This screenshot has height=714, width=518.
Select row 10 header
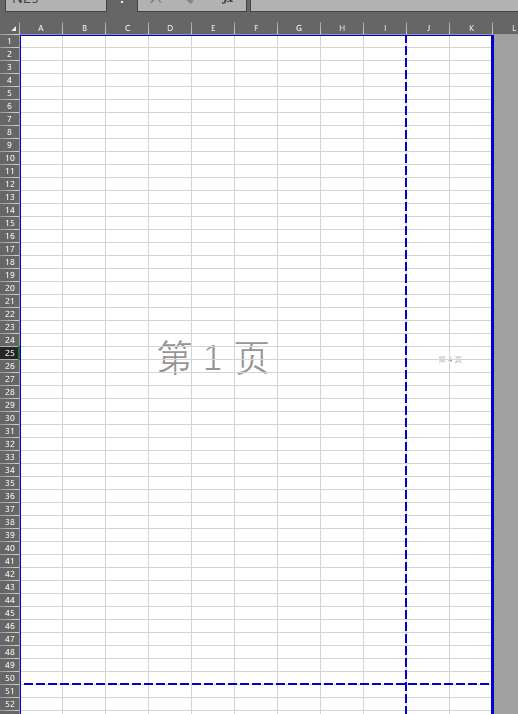click(10, 158)
